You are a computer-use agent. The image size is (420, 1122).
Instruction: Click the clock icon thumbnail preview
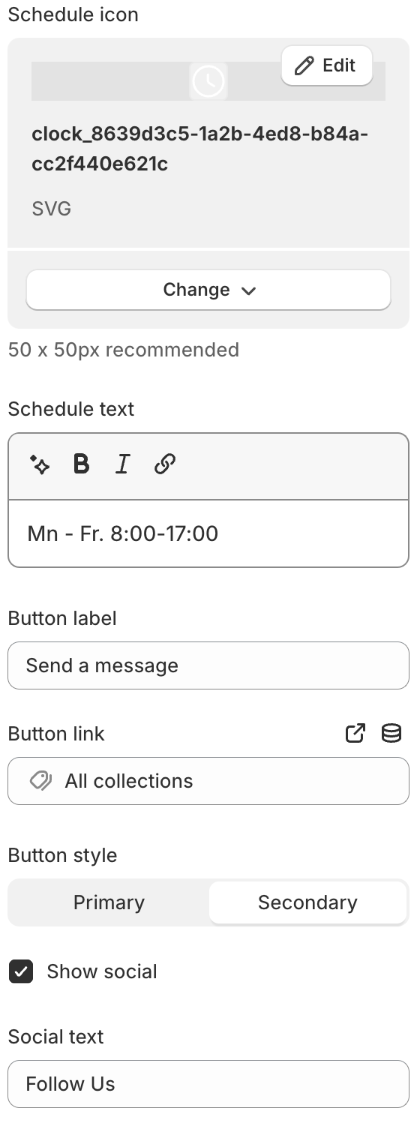tap(208, 81)
